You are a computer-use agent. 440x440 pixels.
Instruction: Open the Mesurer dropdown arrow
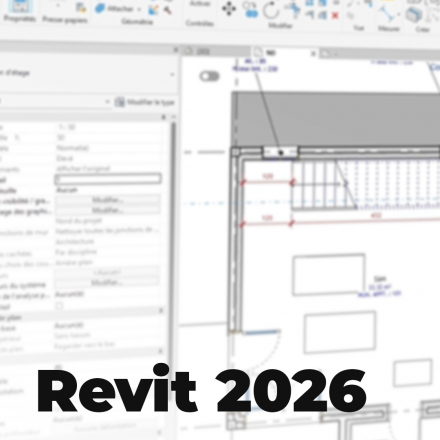tap(398, 14)
